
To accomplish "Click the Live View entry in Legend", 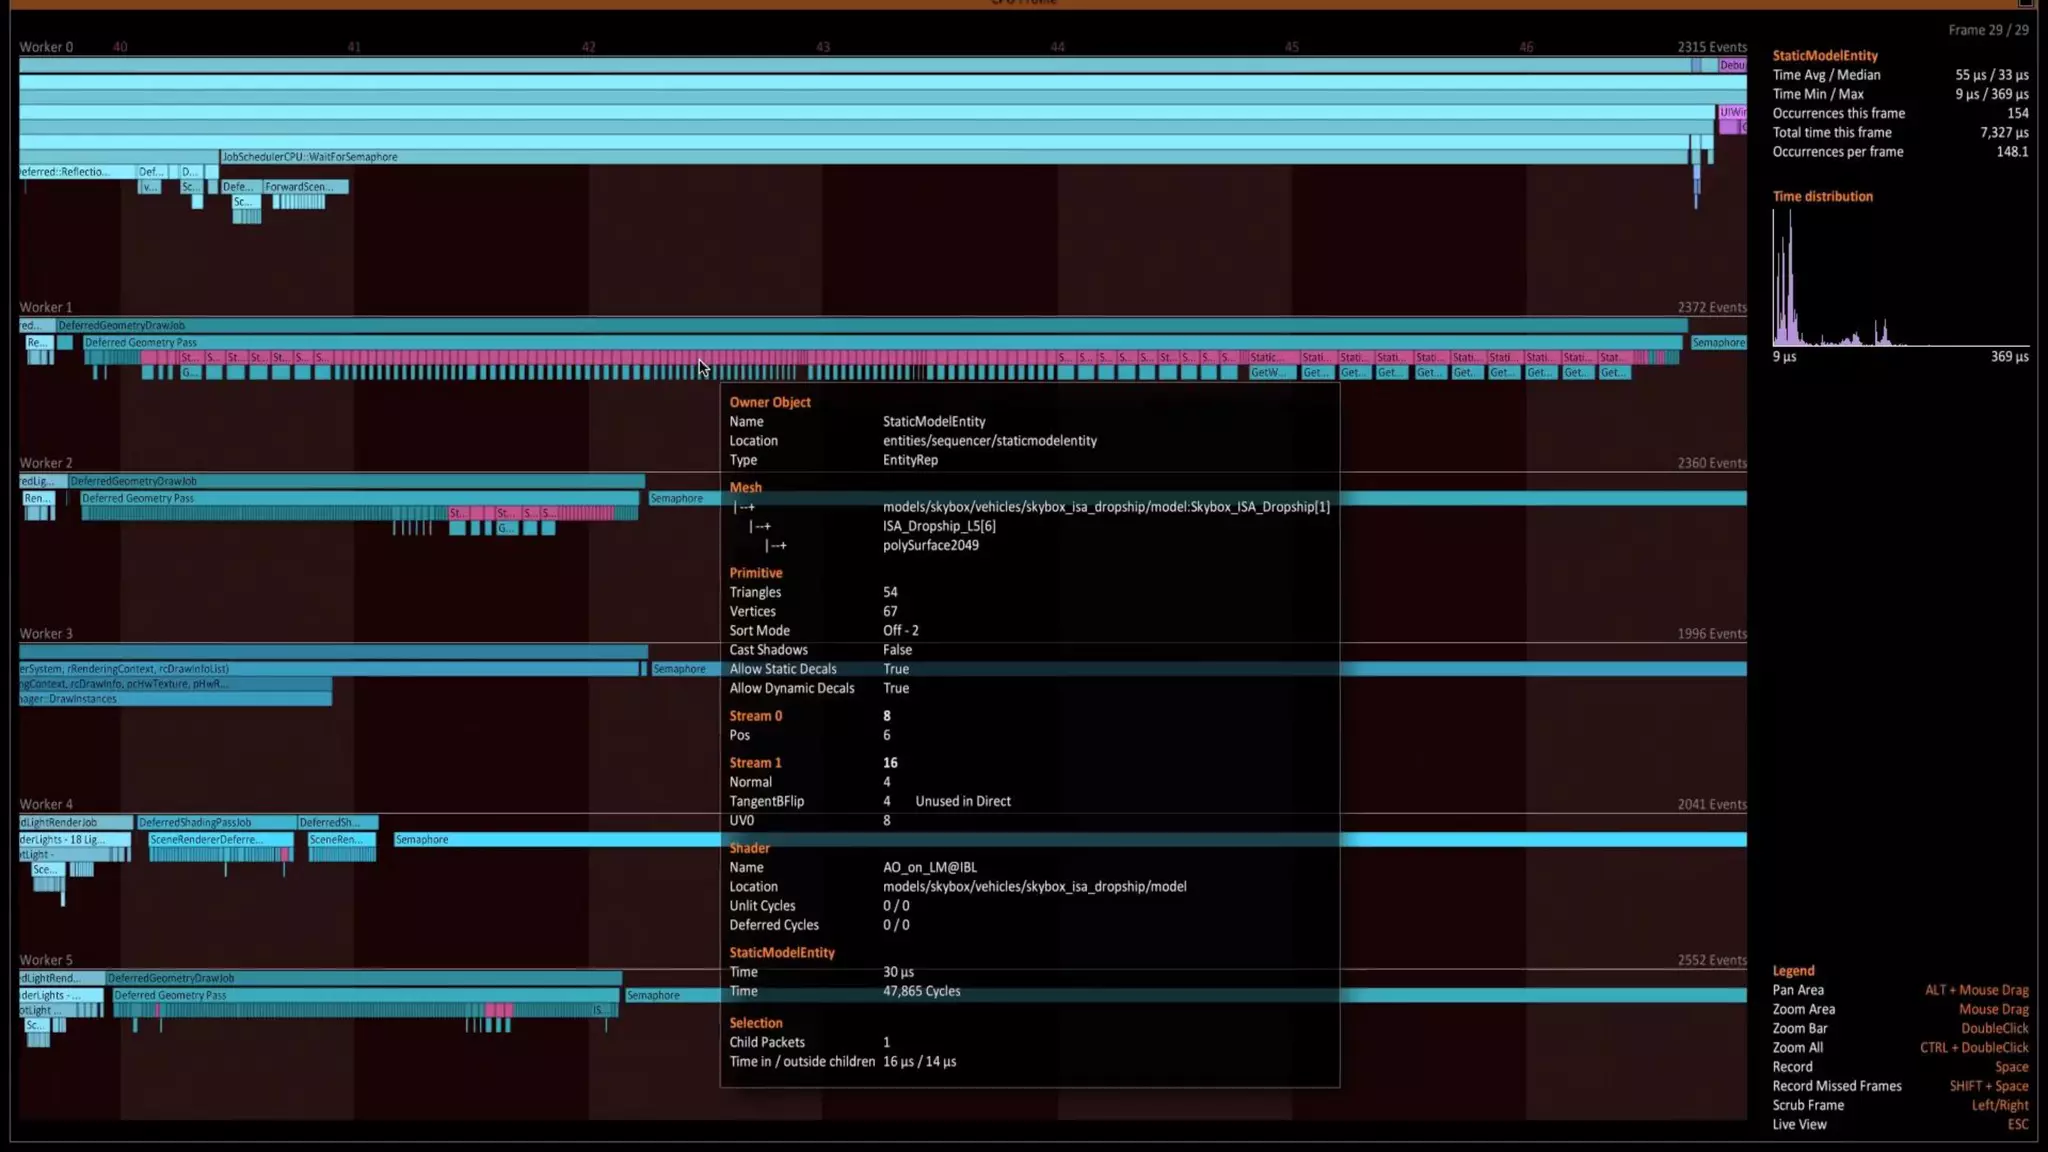I will [x=1799, y=1125].
